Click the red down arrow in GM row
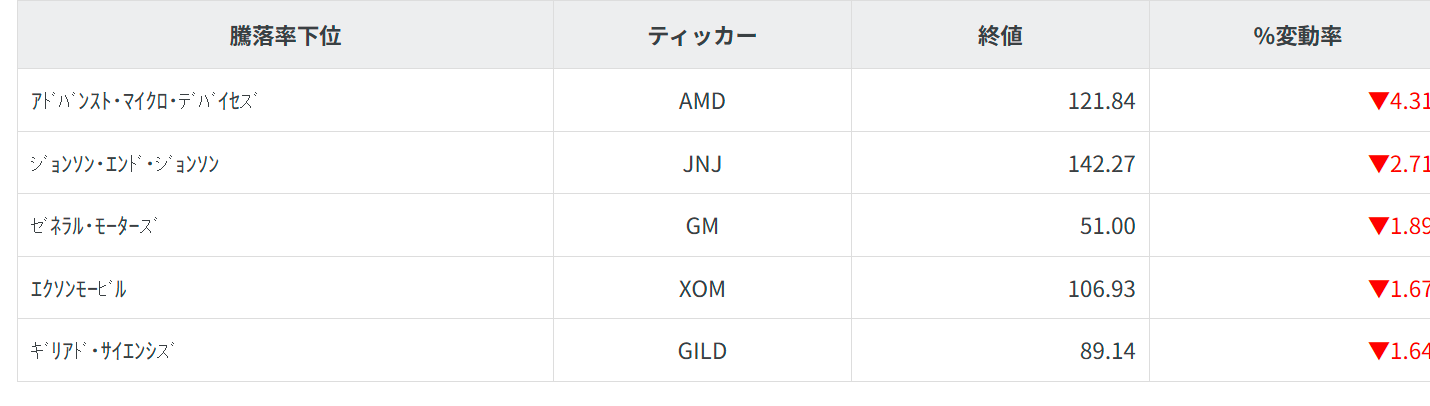Screen dimensions: 1430x406 [1379, 226]
